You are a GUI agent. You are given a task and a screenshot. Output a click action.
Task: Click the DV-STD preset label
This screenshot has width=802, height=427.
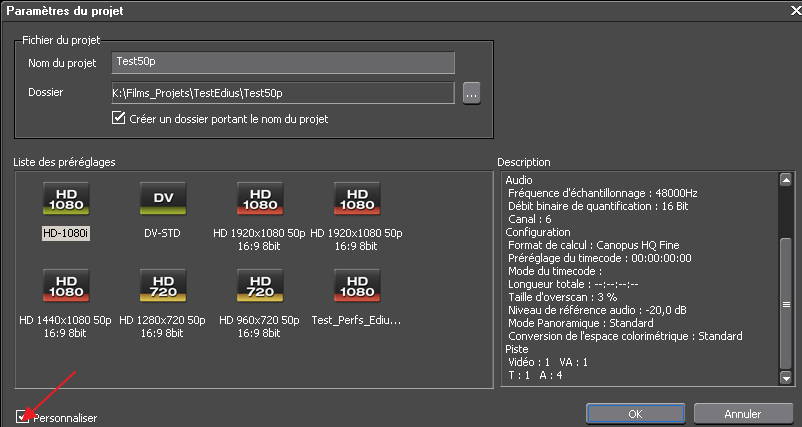tap(163, 233)
